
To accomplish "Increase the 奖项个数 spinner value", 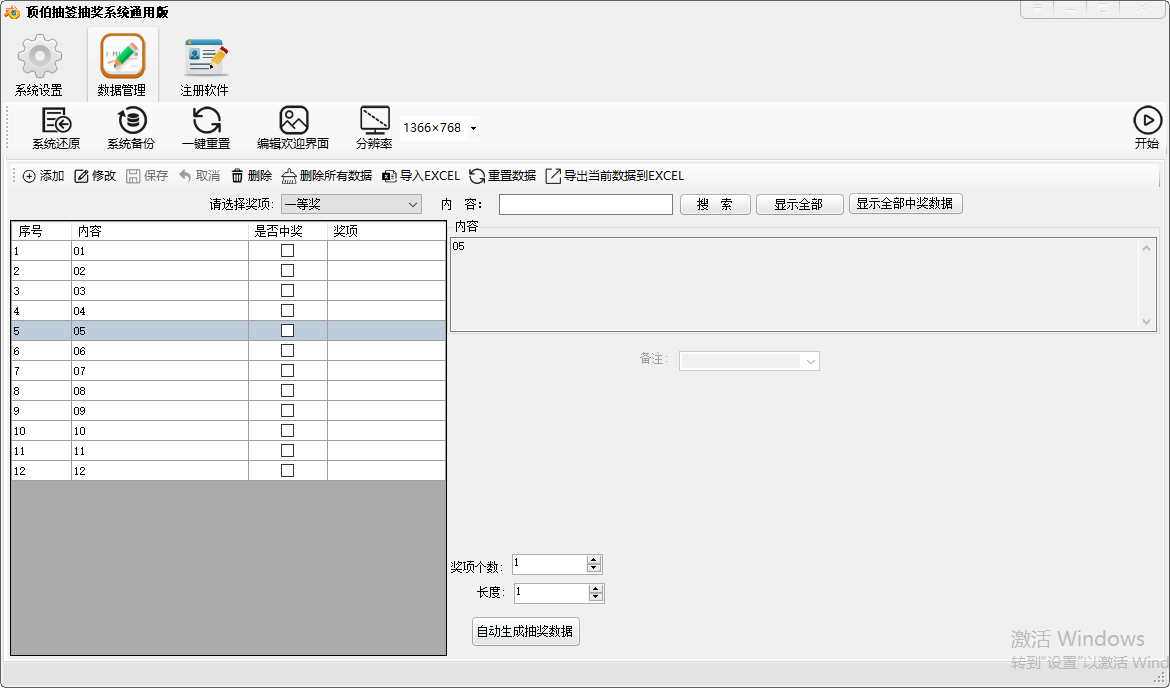I will click(x=594, y=560).
